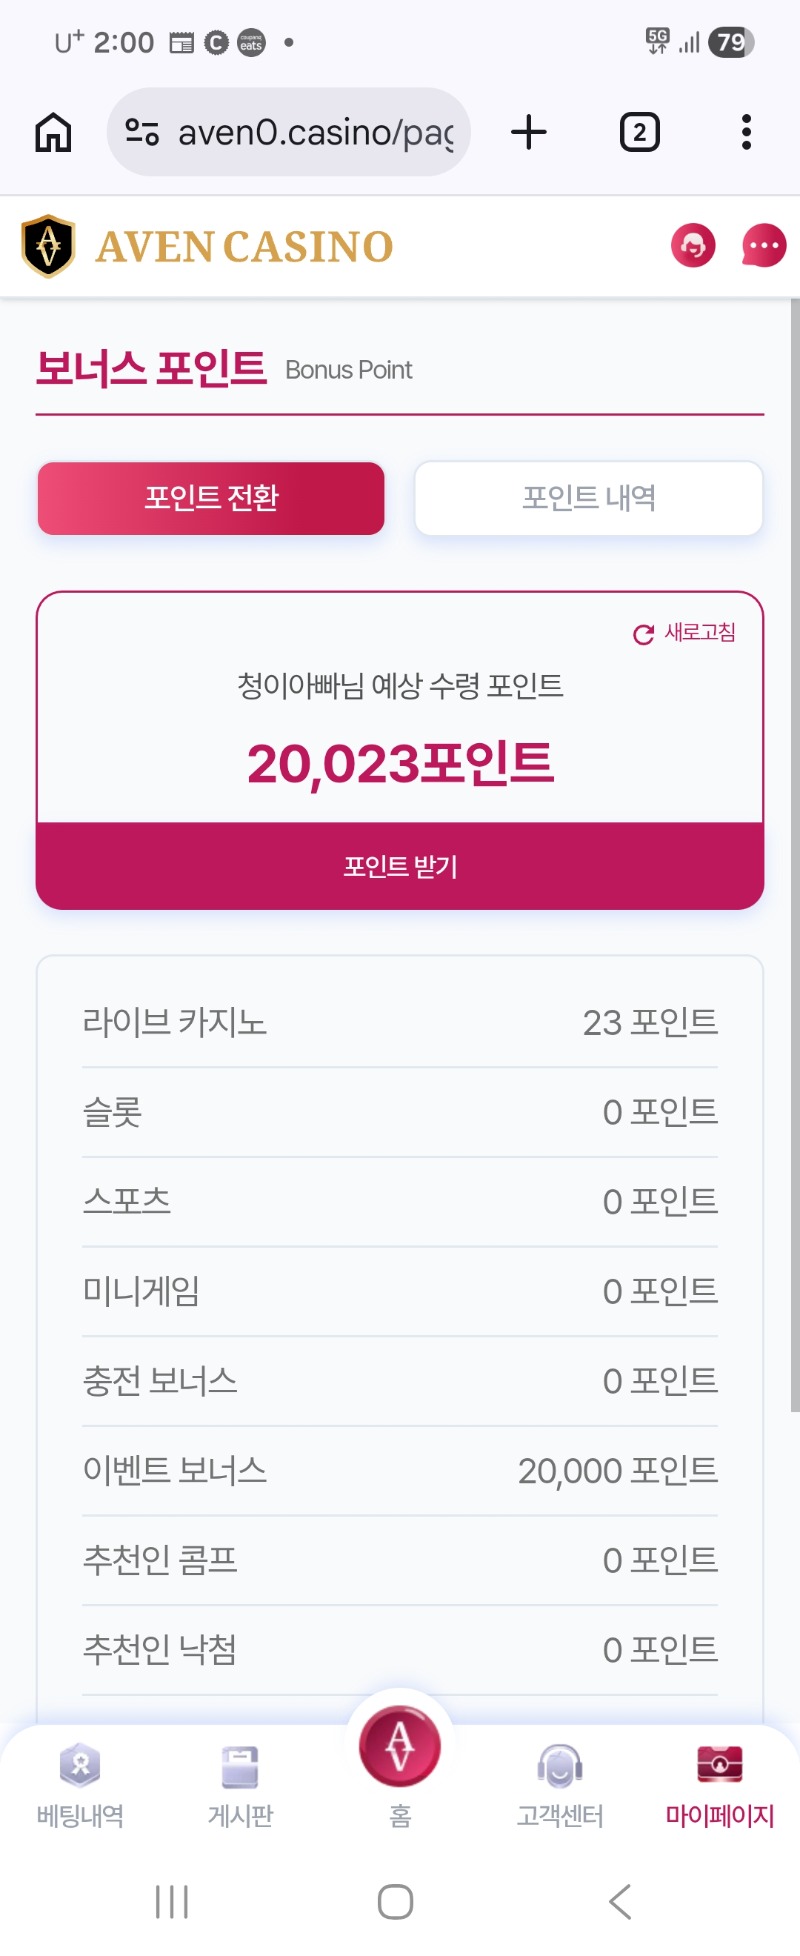Open a new browser tab with plus icon

(x=529, y=132)
